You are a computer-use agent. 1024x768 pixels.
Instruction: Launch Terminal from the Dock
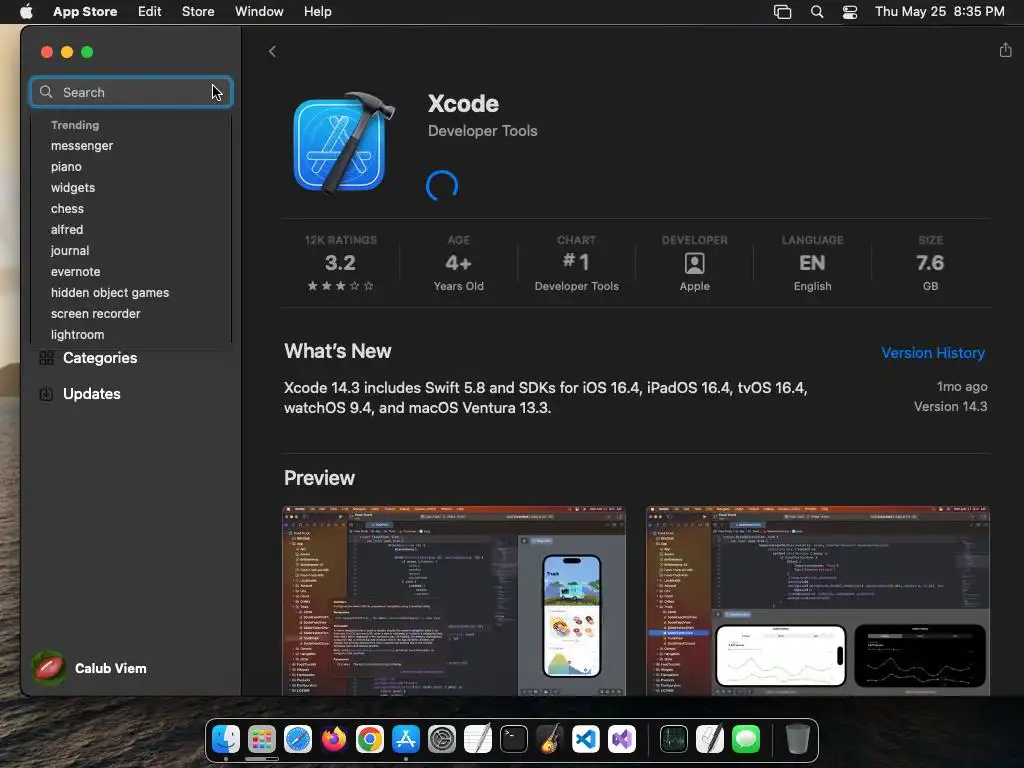tap(514, 739)
